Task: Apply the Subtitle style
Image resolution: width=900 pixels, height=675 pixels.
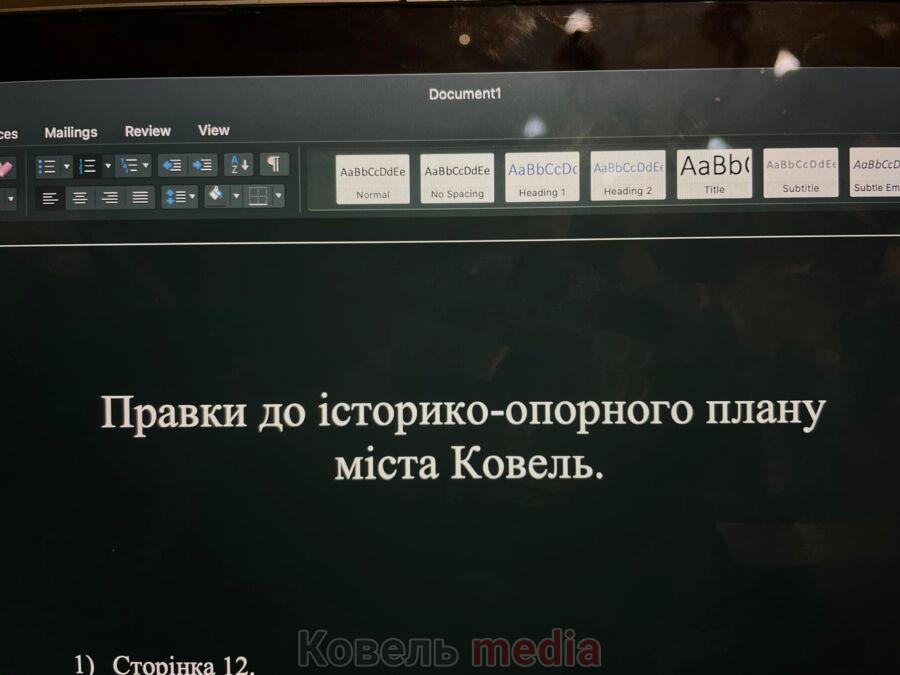Action: pos(801,173)
